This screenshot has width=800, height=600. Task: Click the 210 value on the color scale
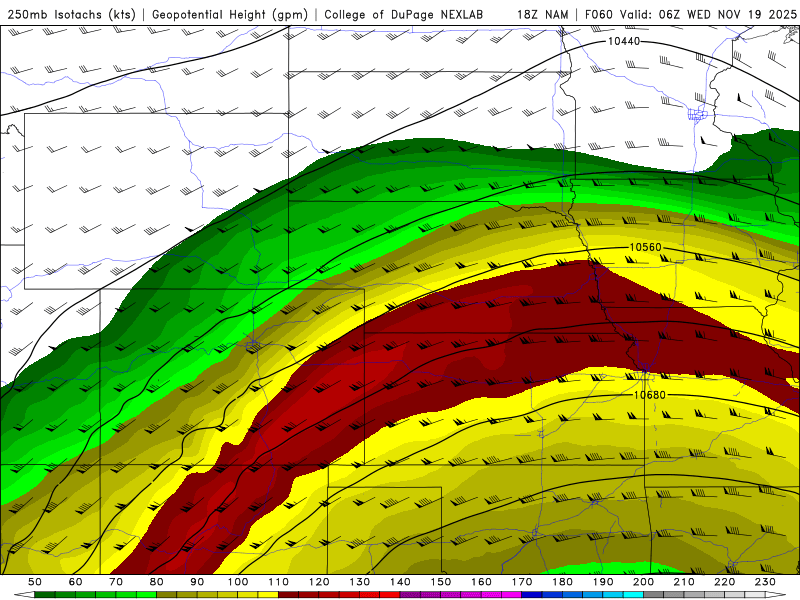[x=684, y=582]
